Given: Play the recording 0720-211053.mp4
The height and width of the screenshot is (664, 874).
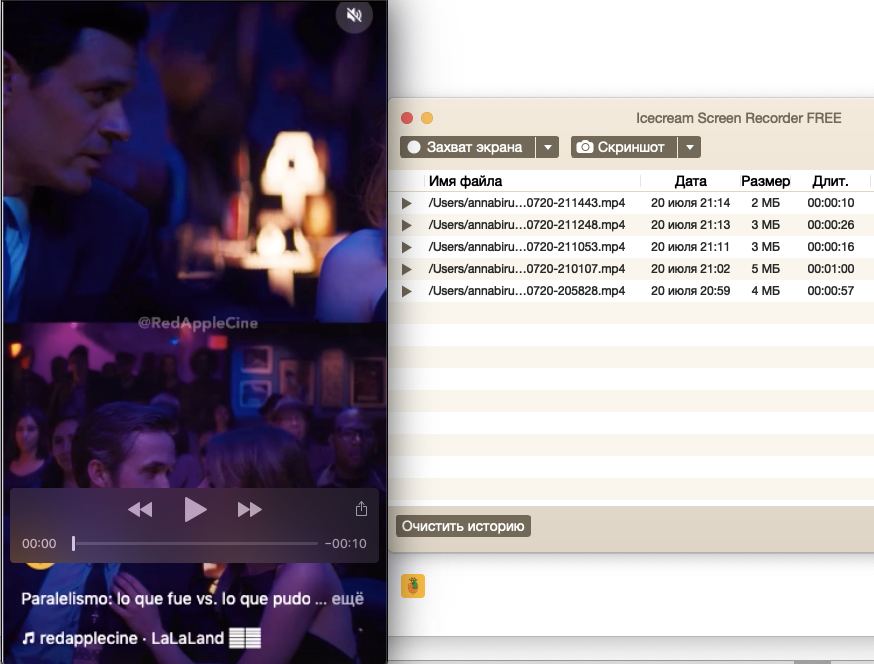Looking at the screenshot, I should (406, 247).
